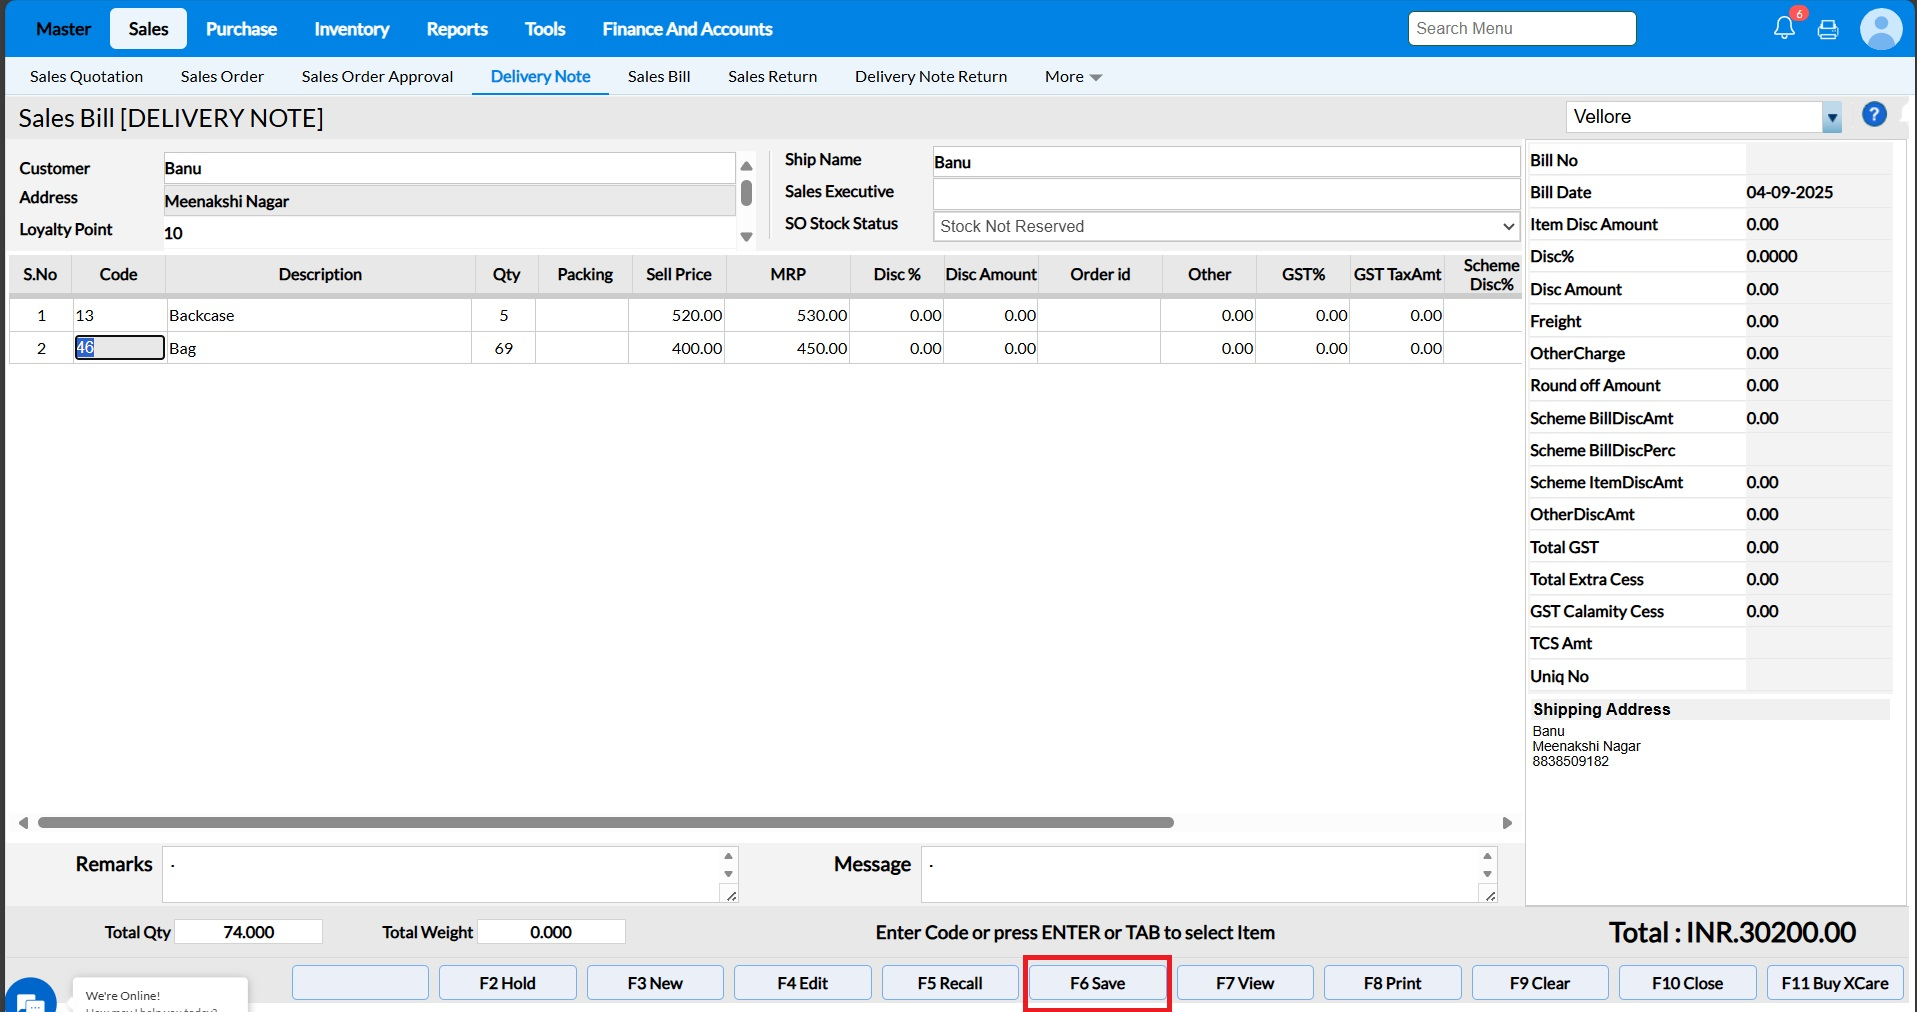Click the Search Menu field
The height and width of the screenshot is (1012, 1917).
click(x=1521, y=29)
